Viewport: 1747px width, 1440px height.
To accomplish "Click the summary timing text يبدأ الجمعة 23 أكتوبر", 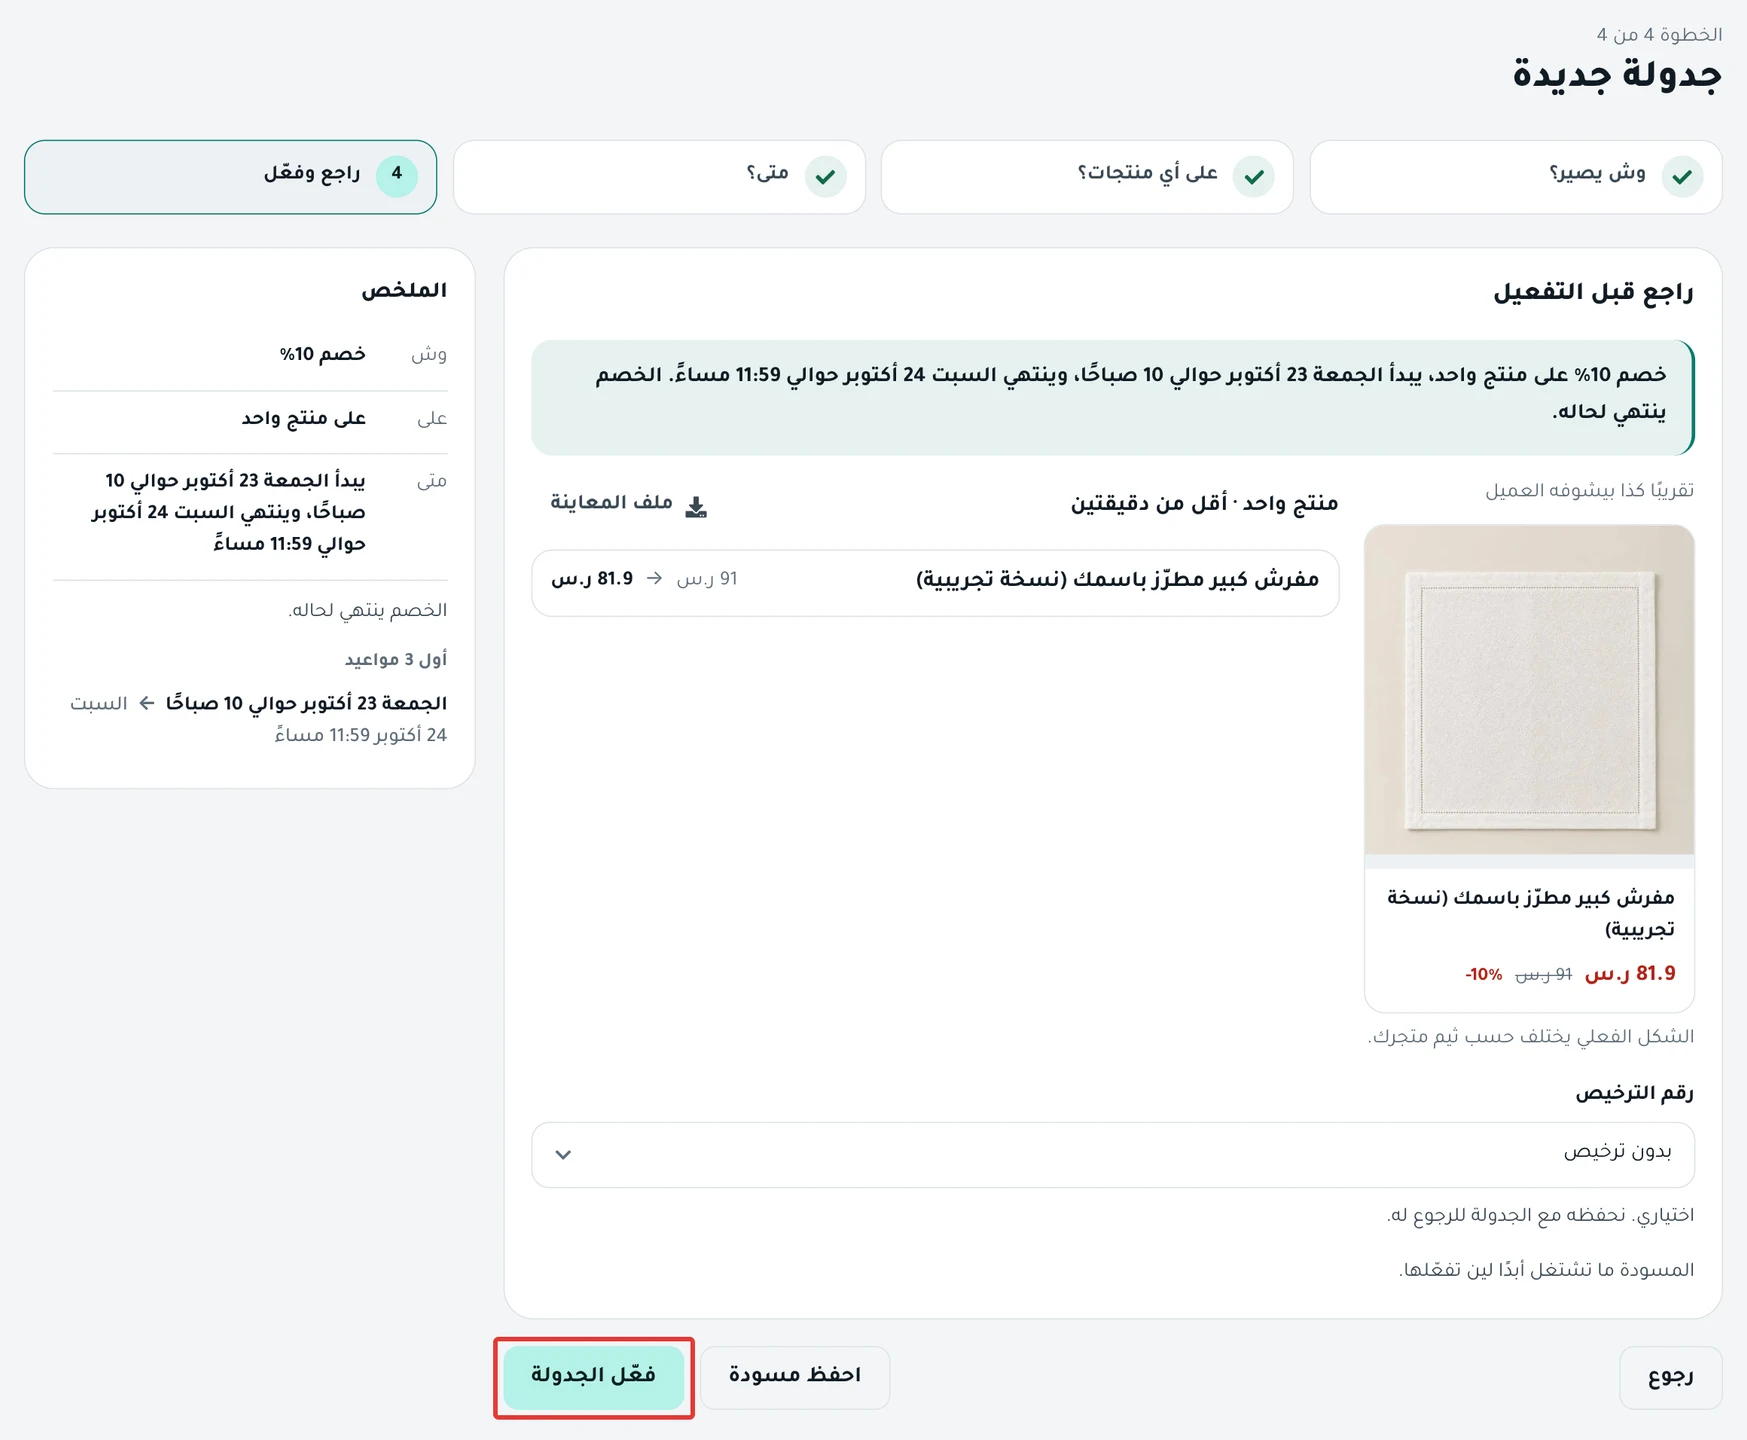I will [229, 513].
